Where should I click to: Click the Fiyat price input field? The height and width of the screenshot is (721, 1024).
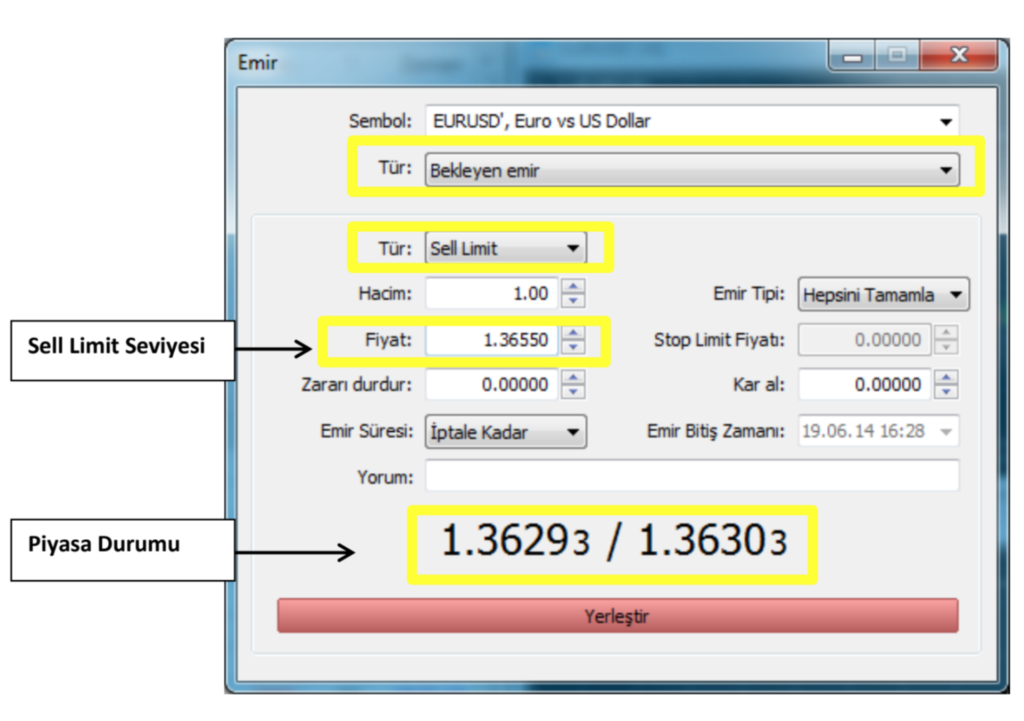492,340
